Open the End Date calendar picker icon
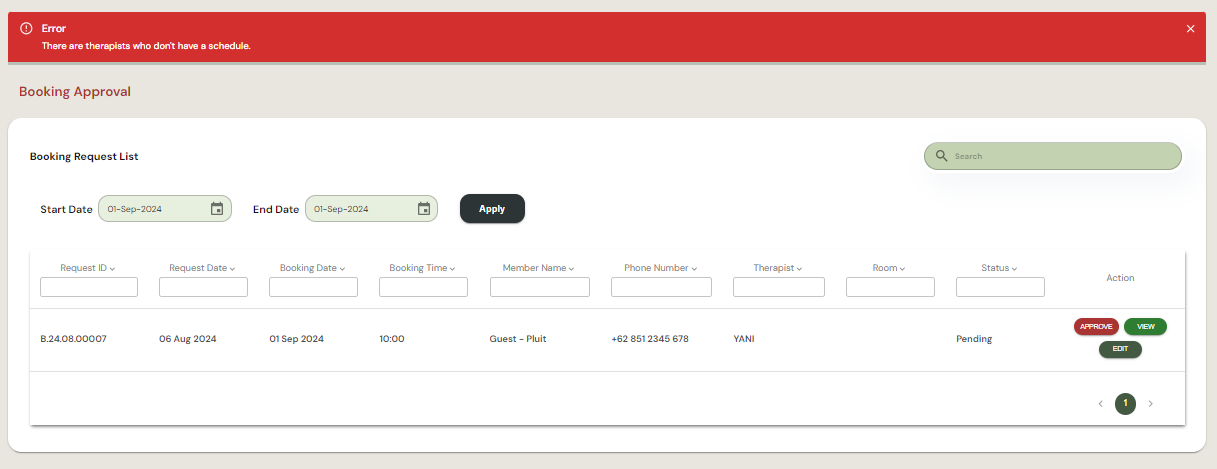This screenshot has height=469, width=1217. pyautogui.click(x=424, y=209)
